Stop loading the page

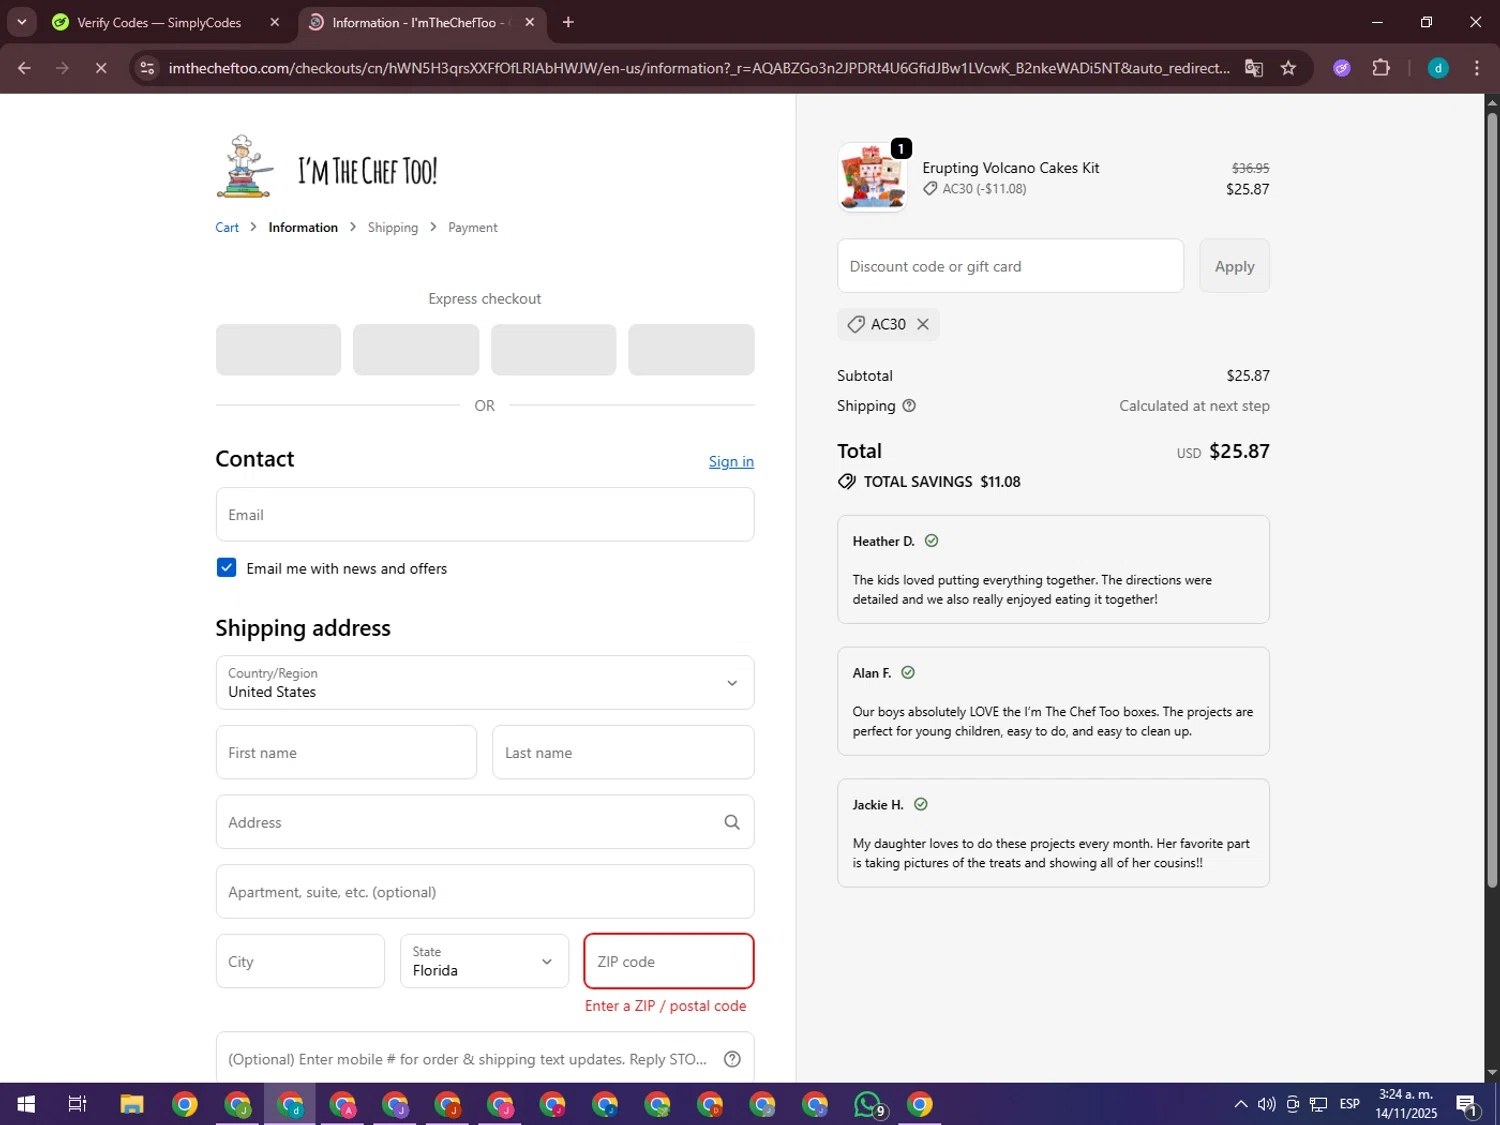[x=101, y=68]
